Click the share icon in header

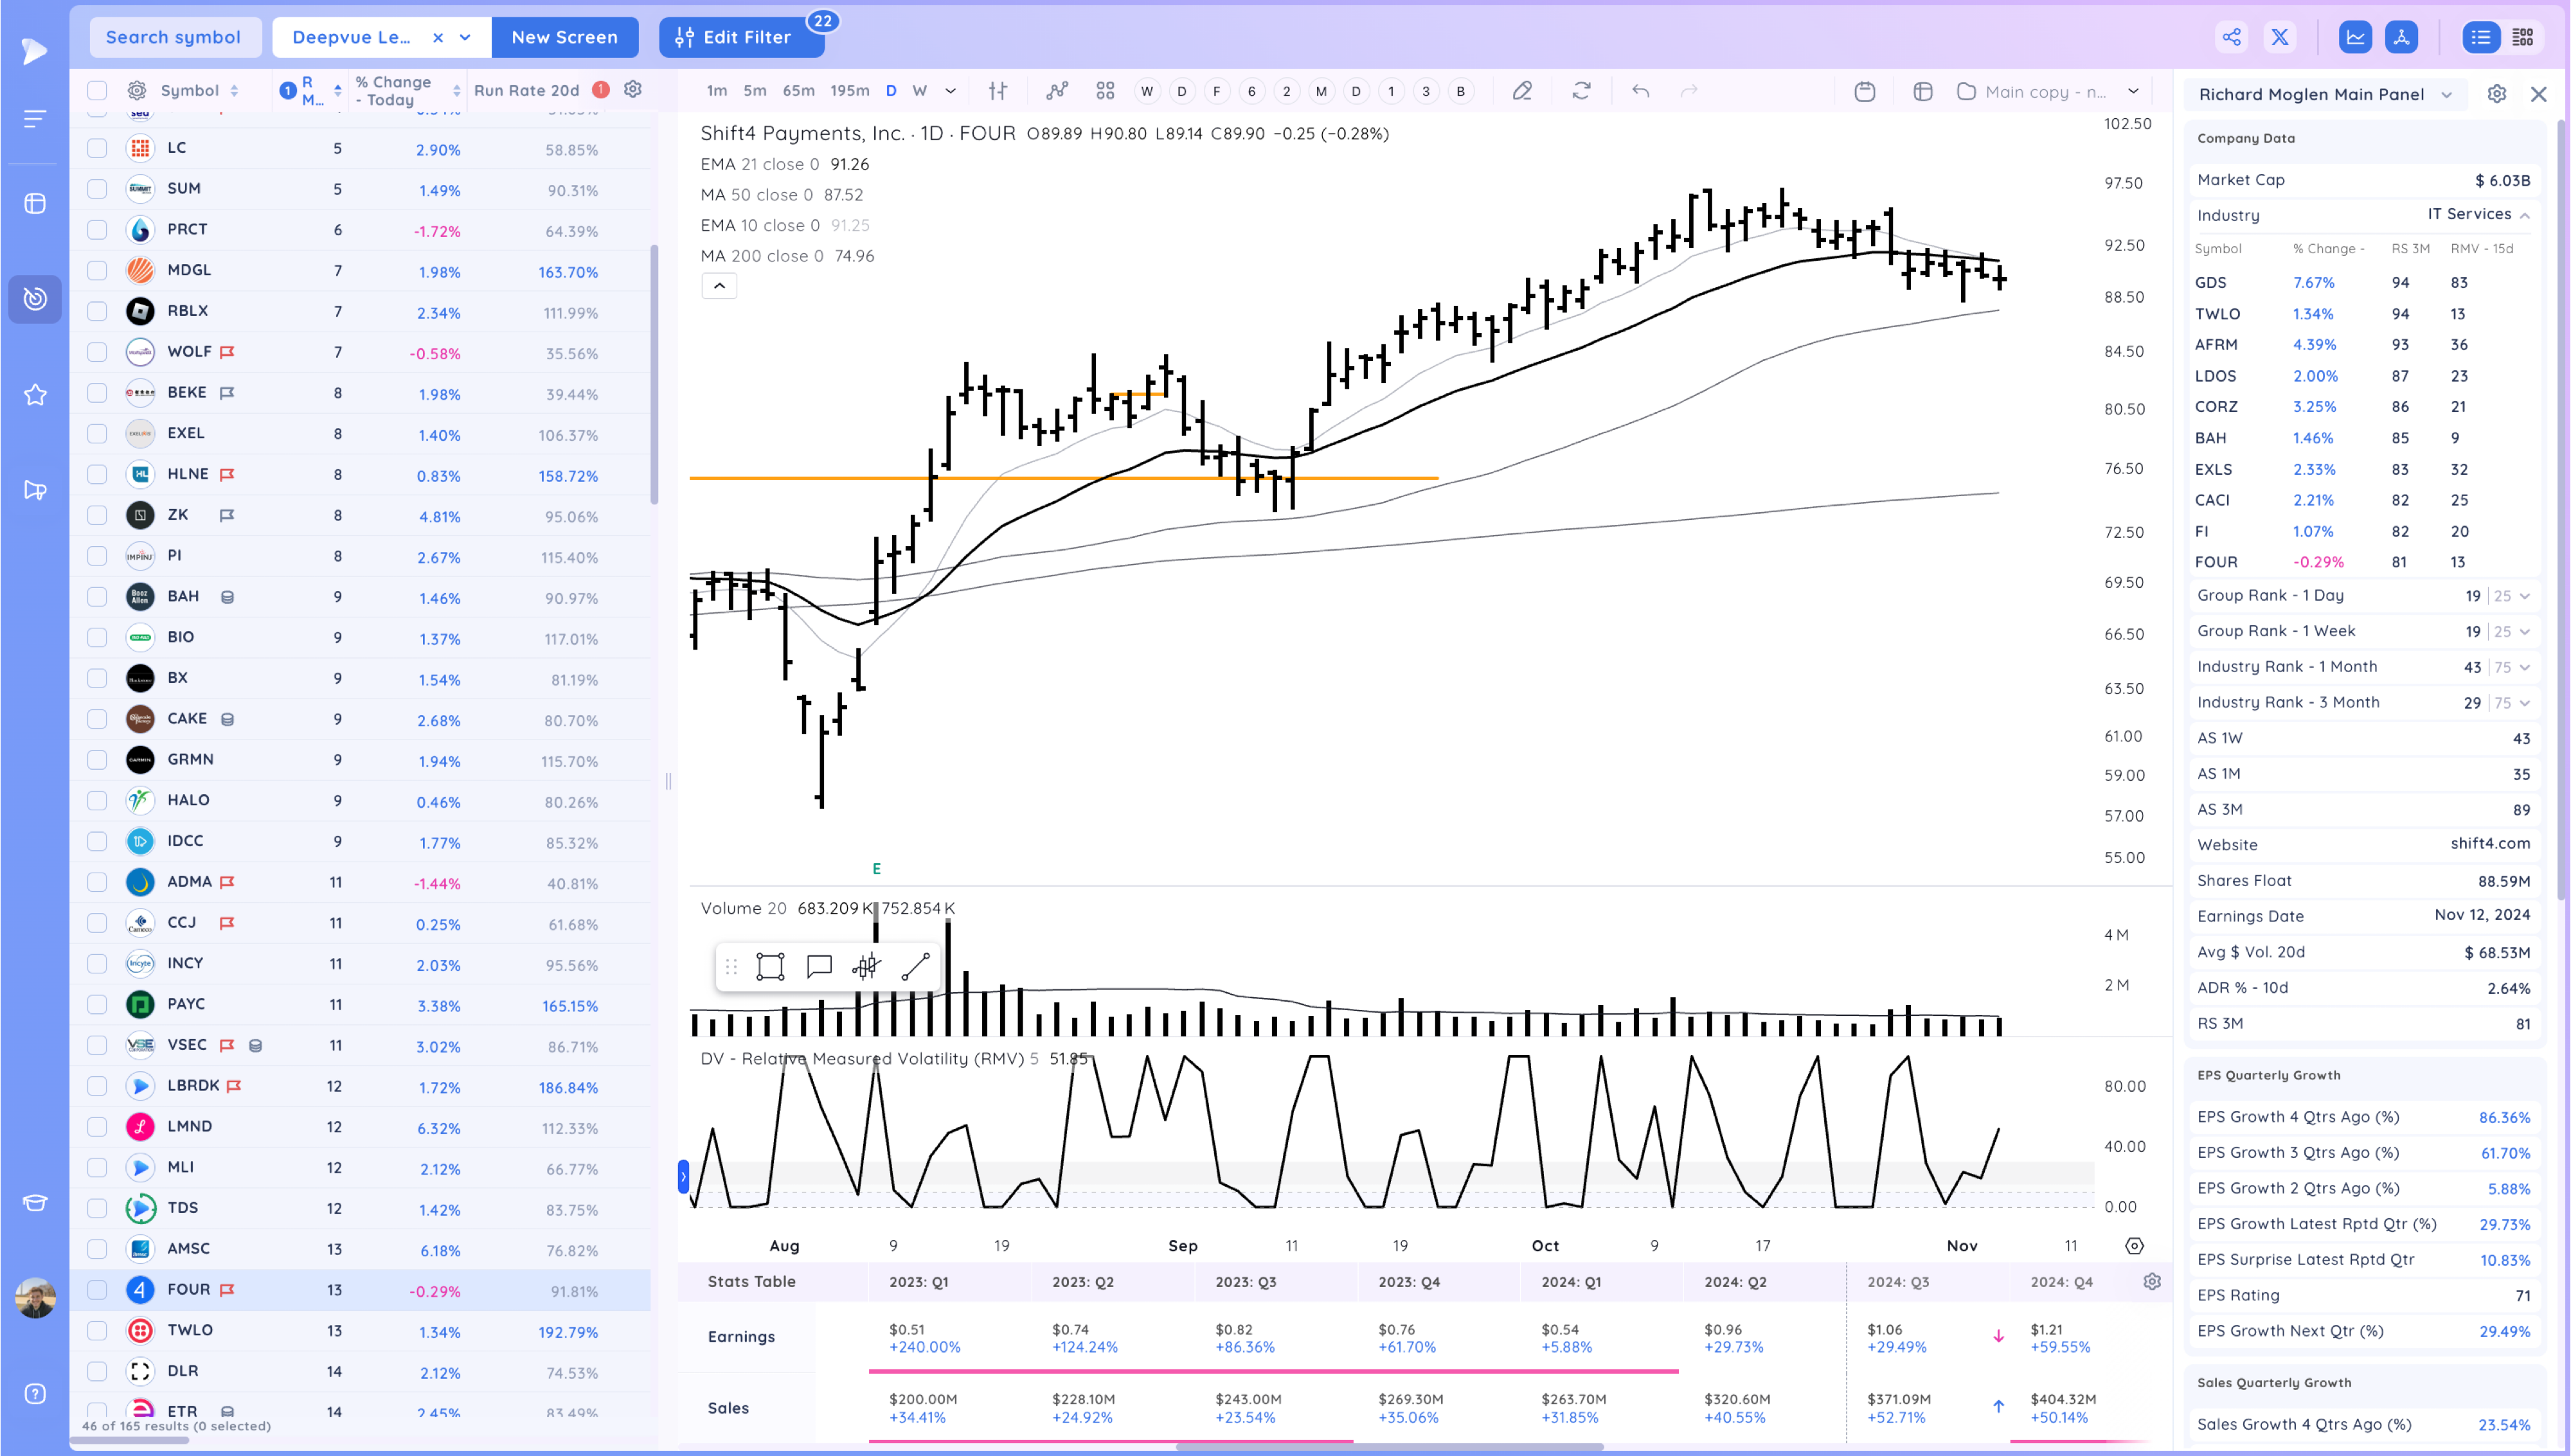[x=2231, y=37]
